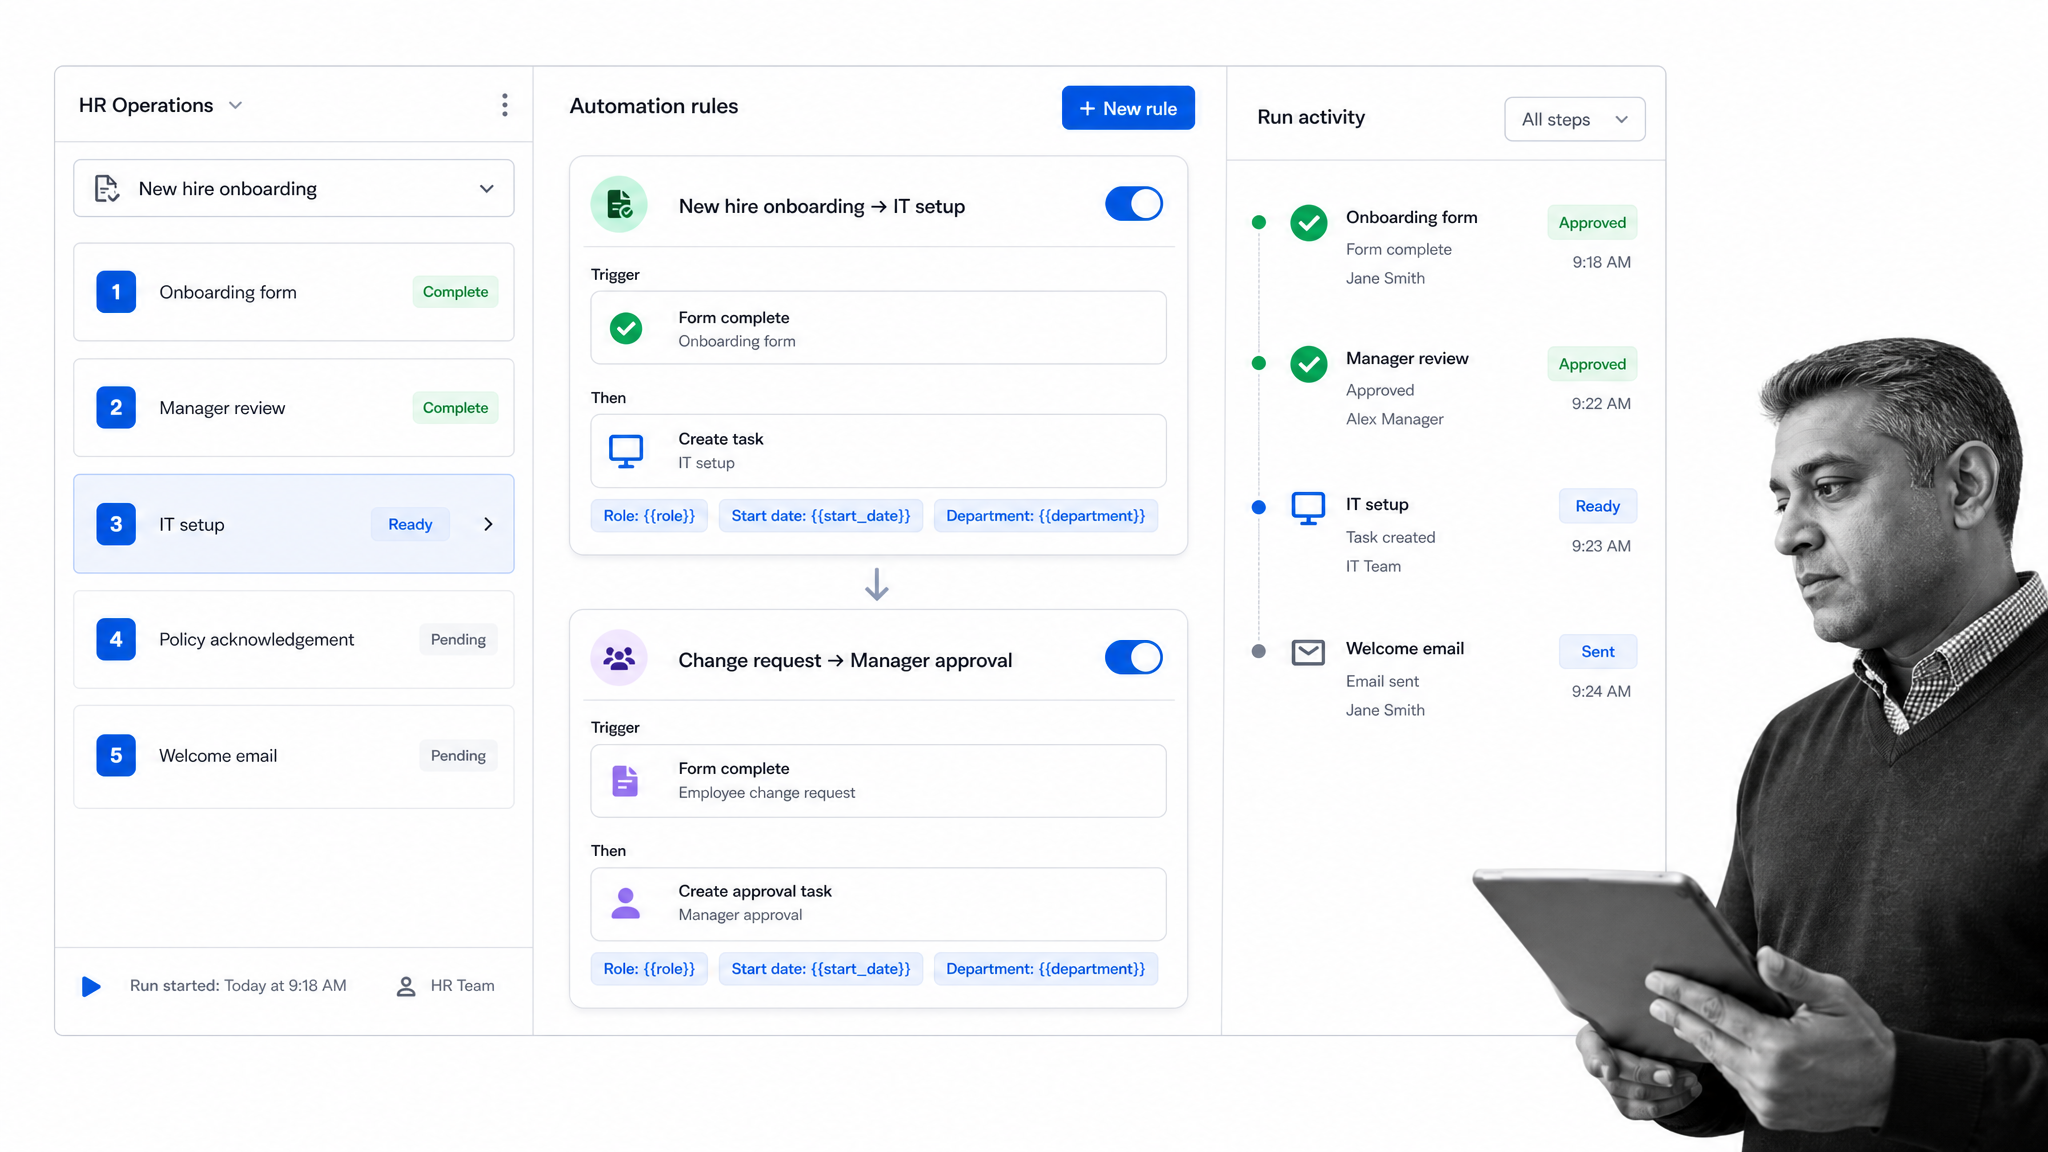Toggle the New hire onboarding → IT setup rule
This screenshot has height=1152, width=2048.
pos(1134,204)
